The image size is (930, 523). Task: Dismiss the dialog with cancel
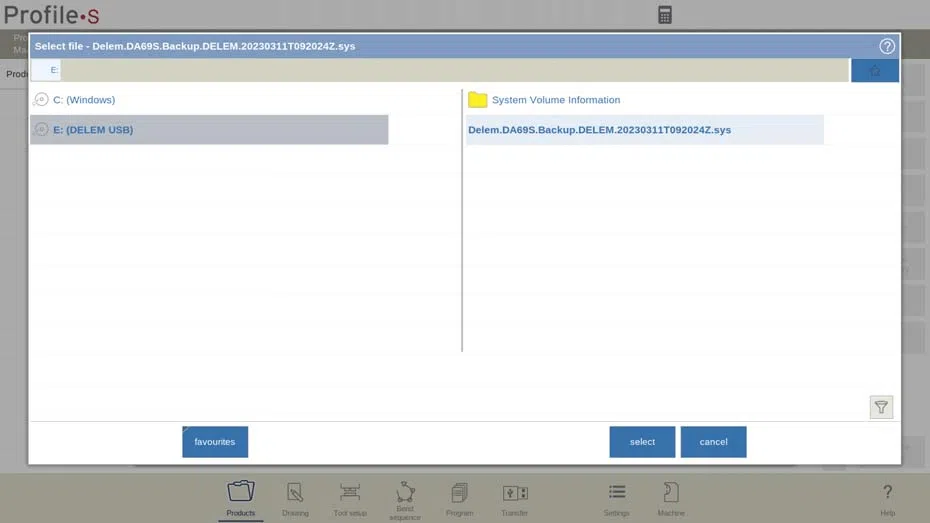(713, 442)
